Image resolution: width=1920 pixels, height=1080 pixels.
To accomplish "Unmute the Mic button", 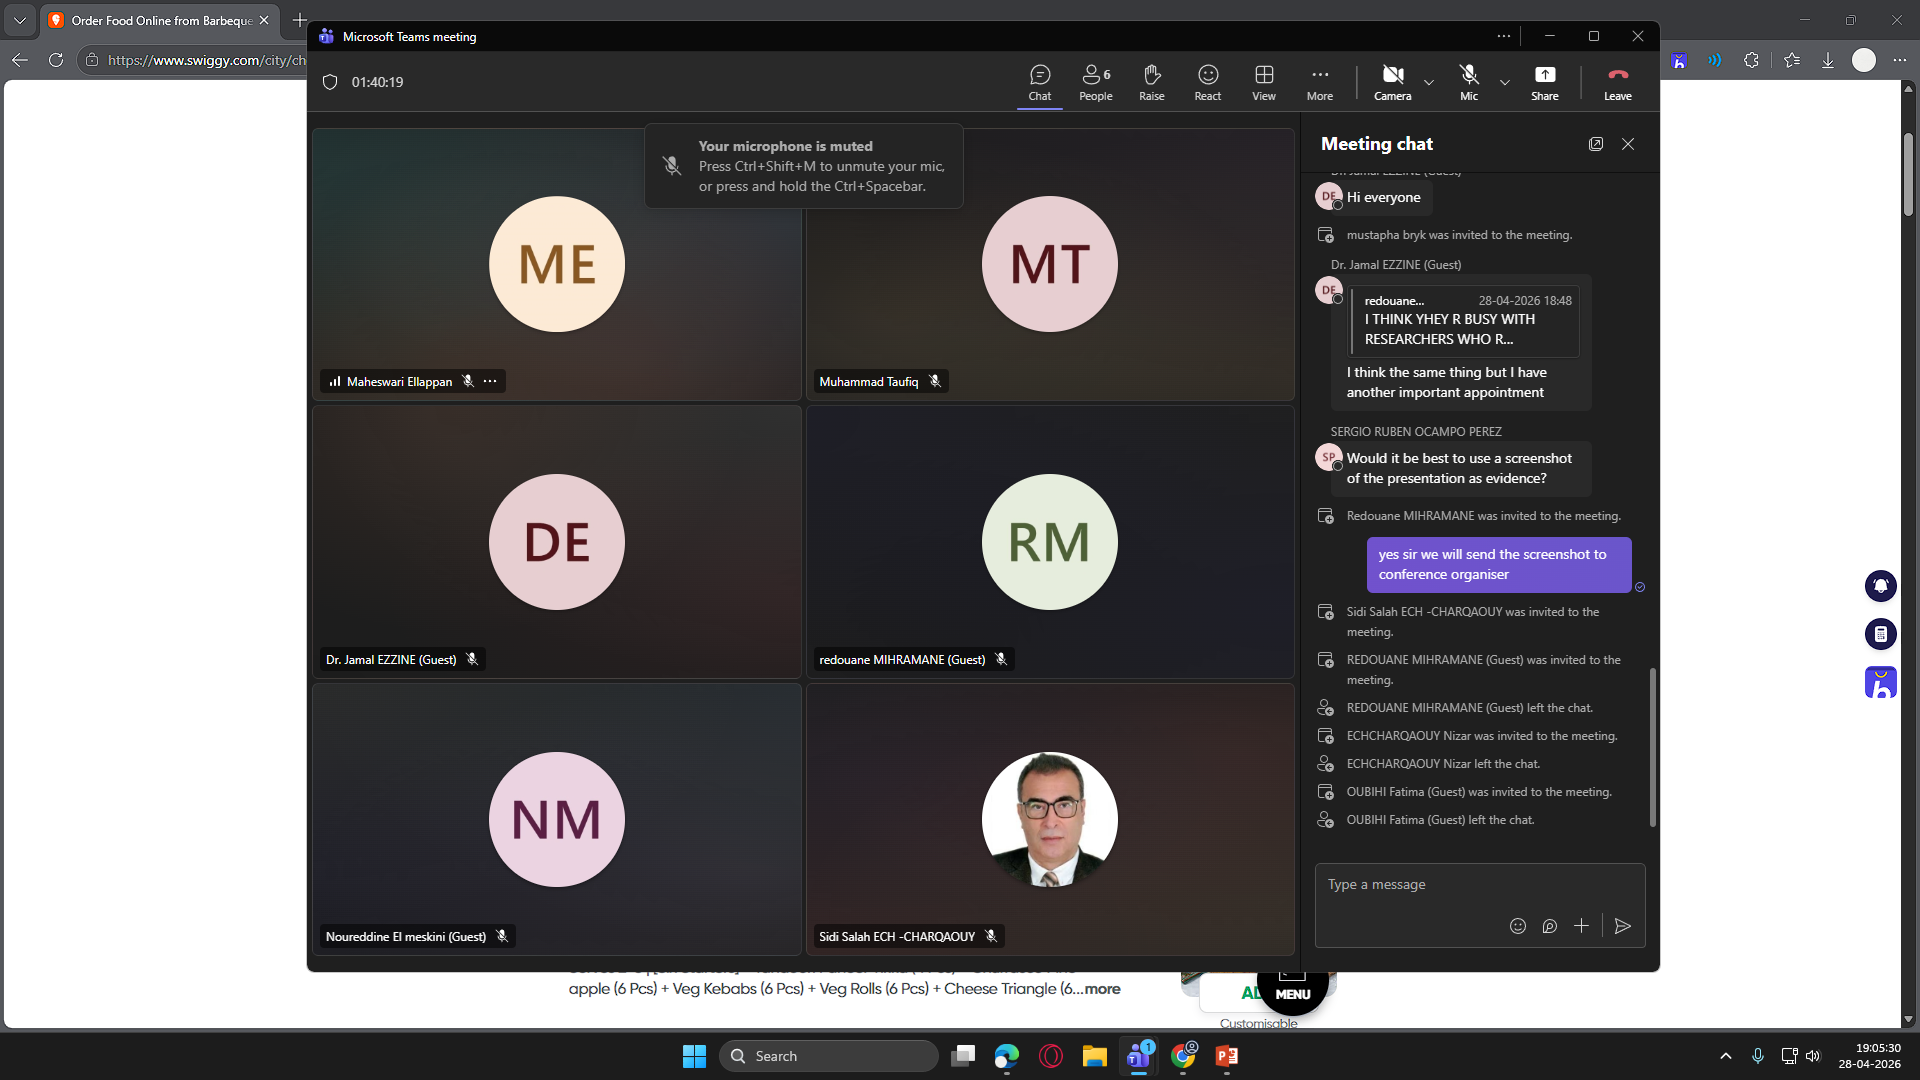I will click(1469, 82).
